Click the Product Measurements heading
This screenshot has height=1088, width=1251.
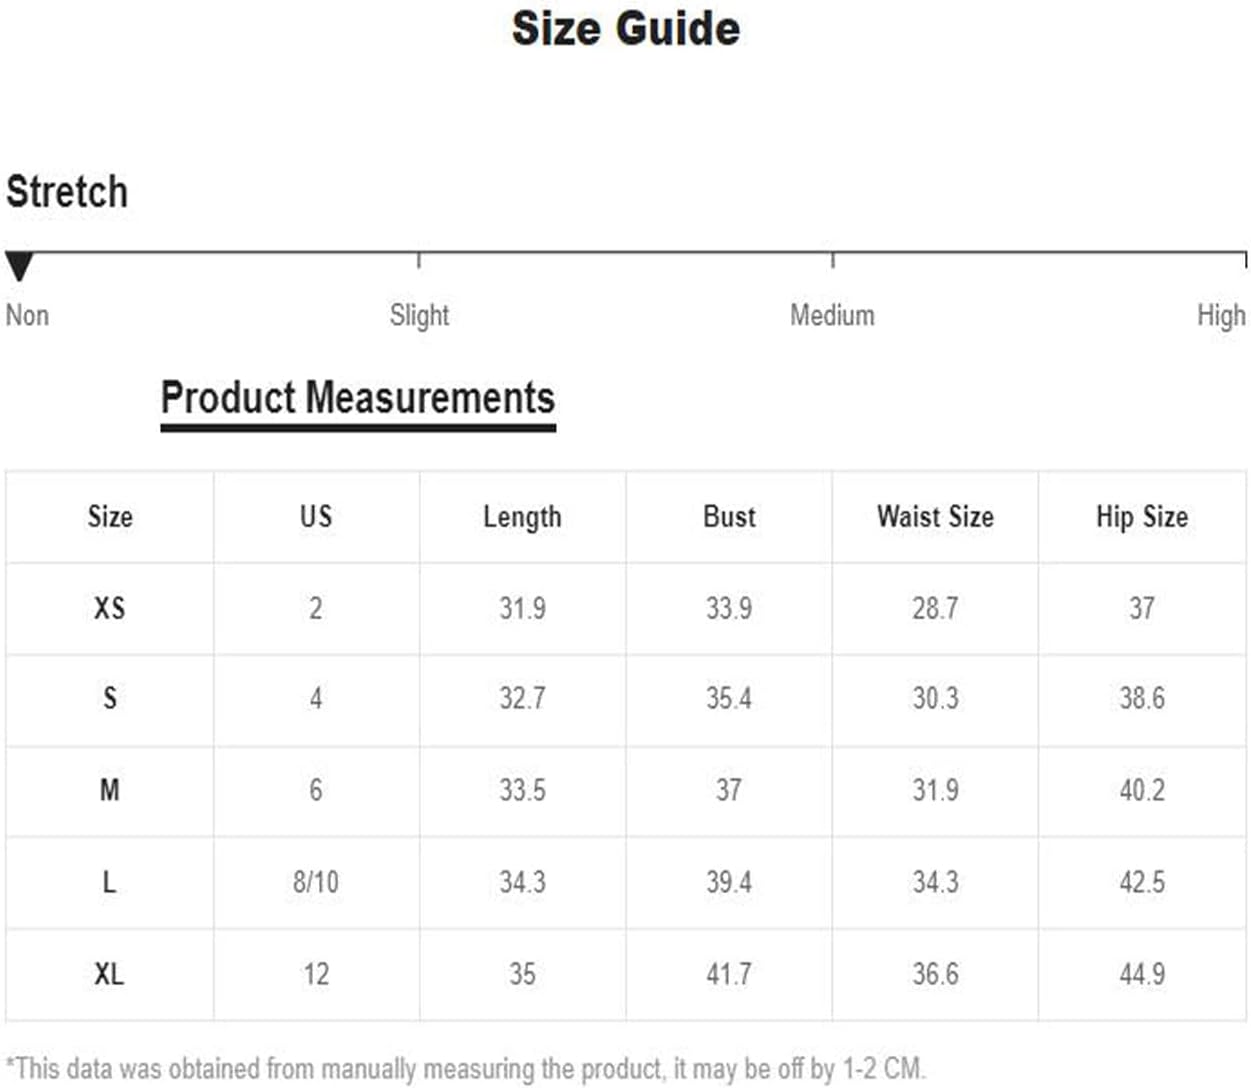pyautogui.click(x=358, y=398)
